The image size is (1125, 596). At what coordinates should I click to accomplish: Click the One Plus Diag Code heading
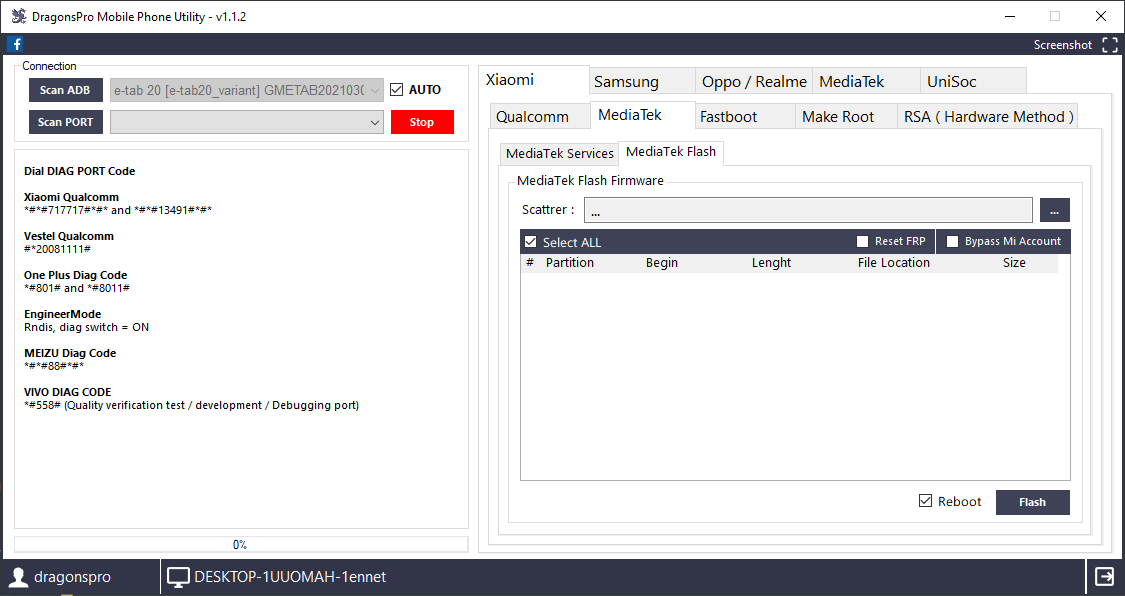coord(75,275)
